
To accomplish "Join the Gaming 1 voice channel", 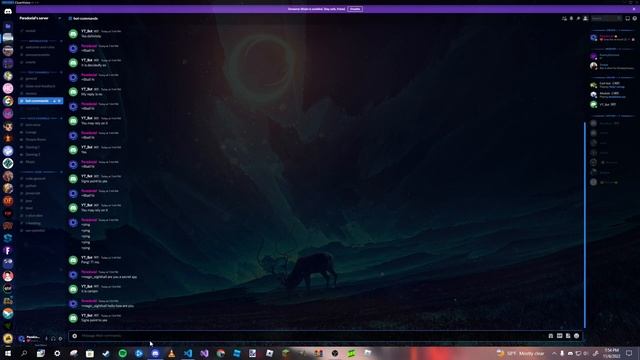I will tap(40, 147).
